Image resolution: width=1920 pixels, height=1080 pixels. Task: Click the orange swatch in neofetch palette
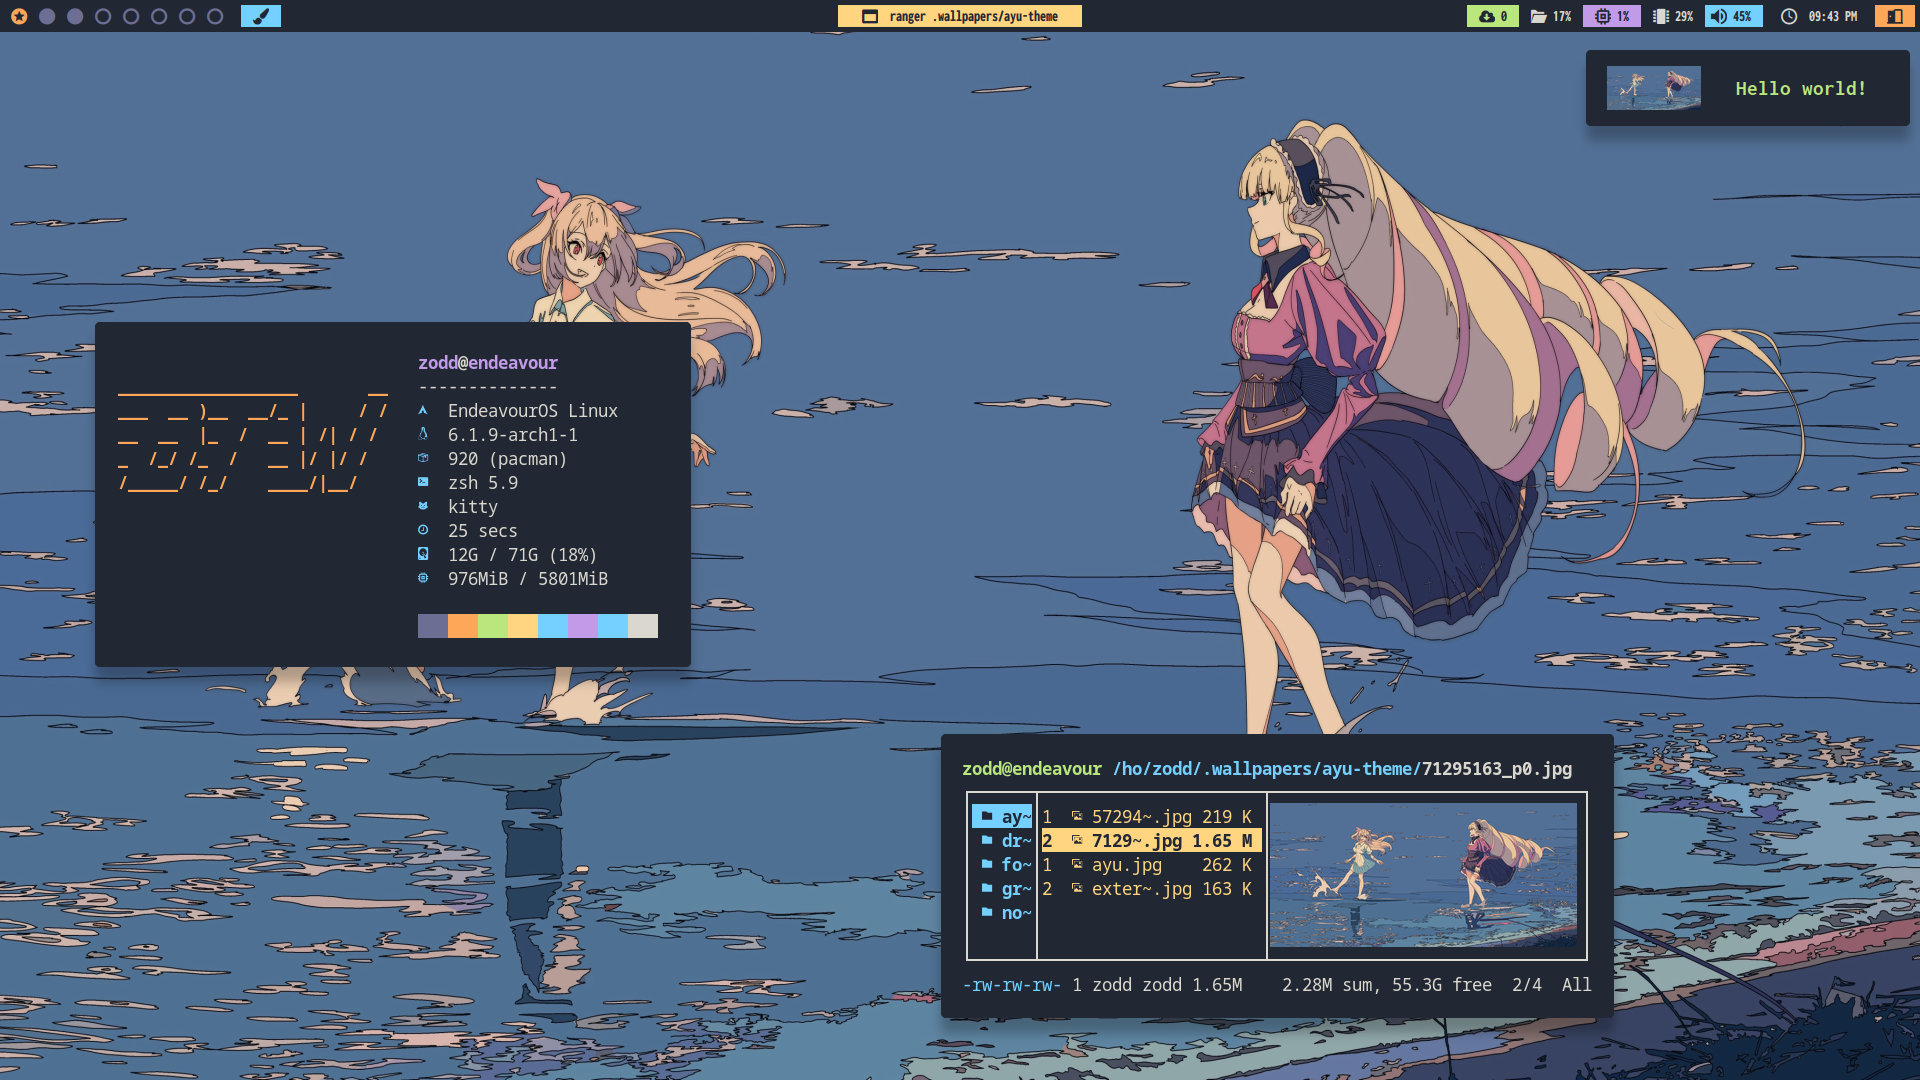(x=463, y=626)
